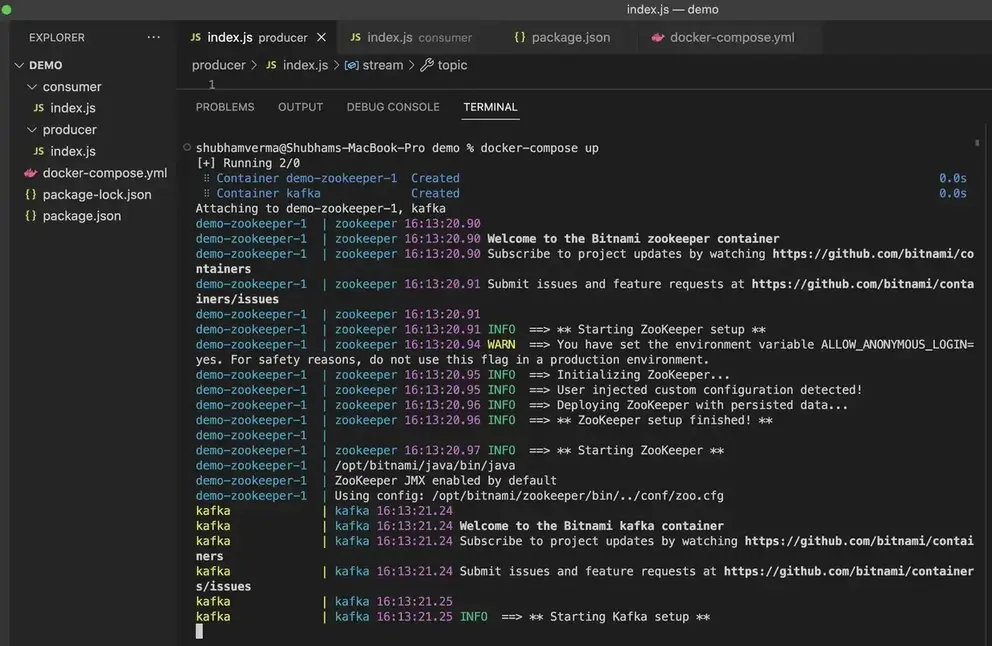Click editor line number 1
Viewport: 992px width, 646px height.
point(212,84)
